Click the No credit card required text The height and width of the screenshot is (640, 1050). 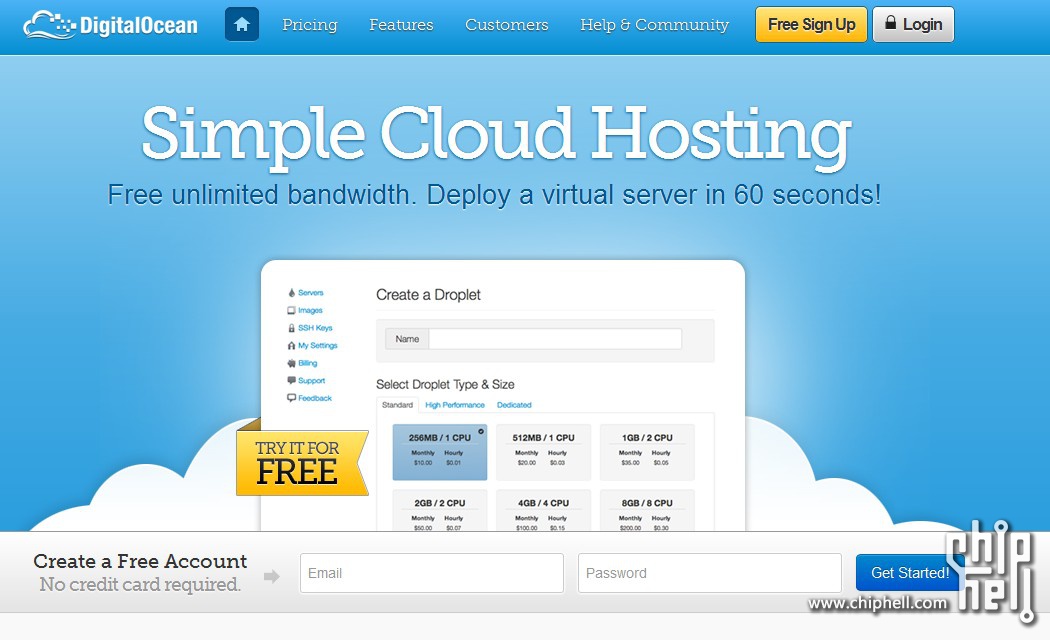(x=140, y=584)
